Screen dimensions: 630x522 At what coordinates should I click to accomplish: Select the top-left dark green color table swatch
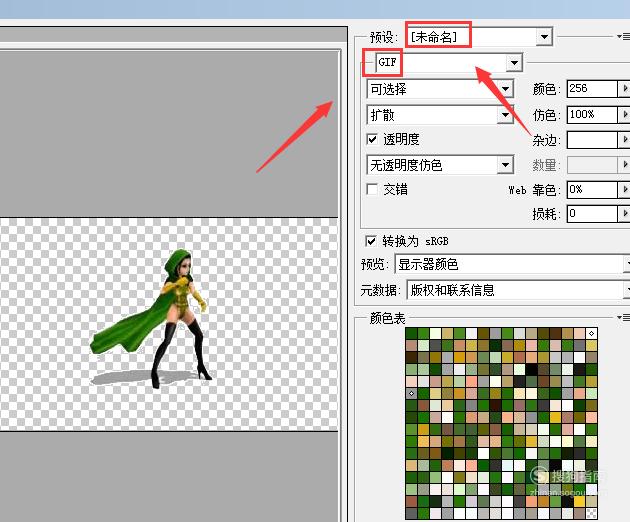(411, 333)
